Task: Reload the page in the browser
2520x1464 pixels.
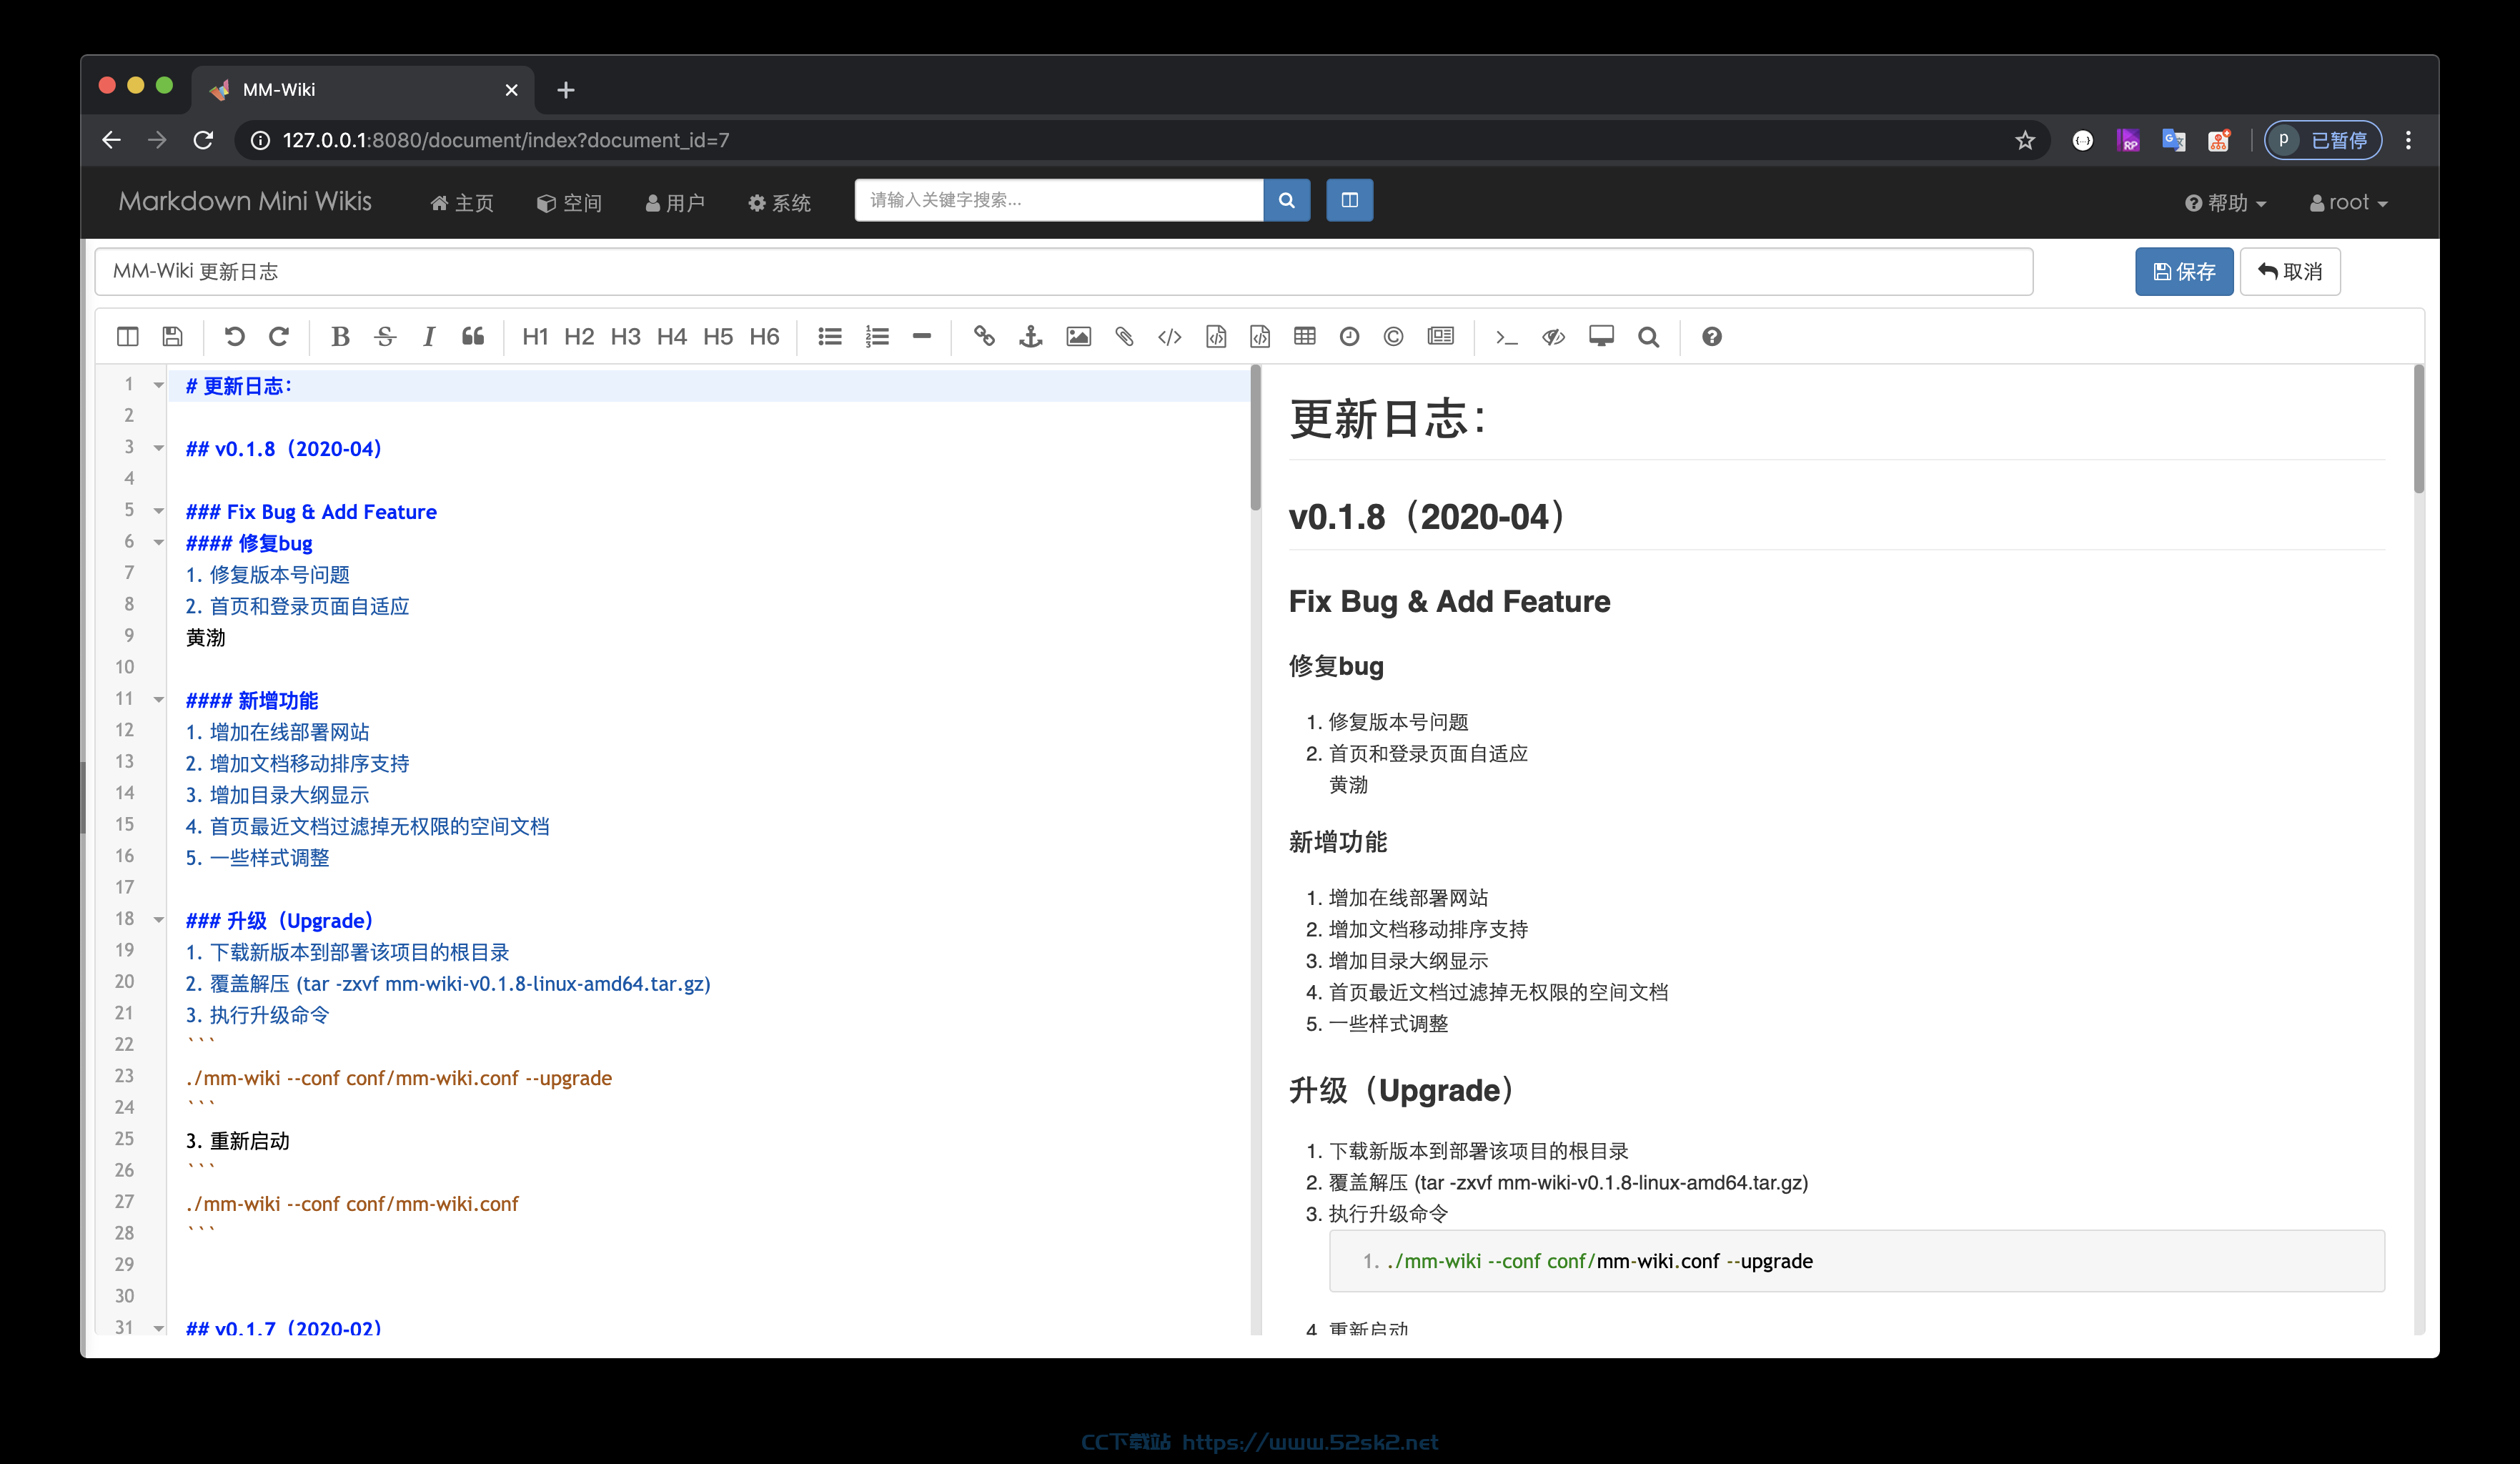Action: (203, 140)
